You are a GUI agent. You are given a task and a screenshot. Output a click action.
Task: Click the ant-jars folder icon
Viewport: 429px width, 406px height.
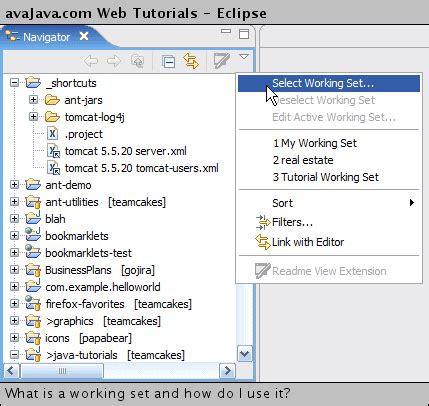[x=52, y=99]
